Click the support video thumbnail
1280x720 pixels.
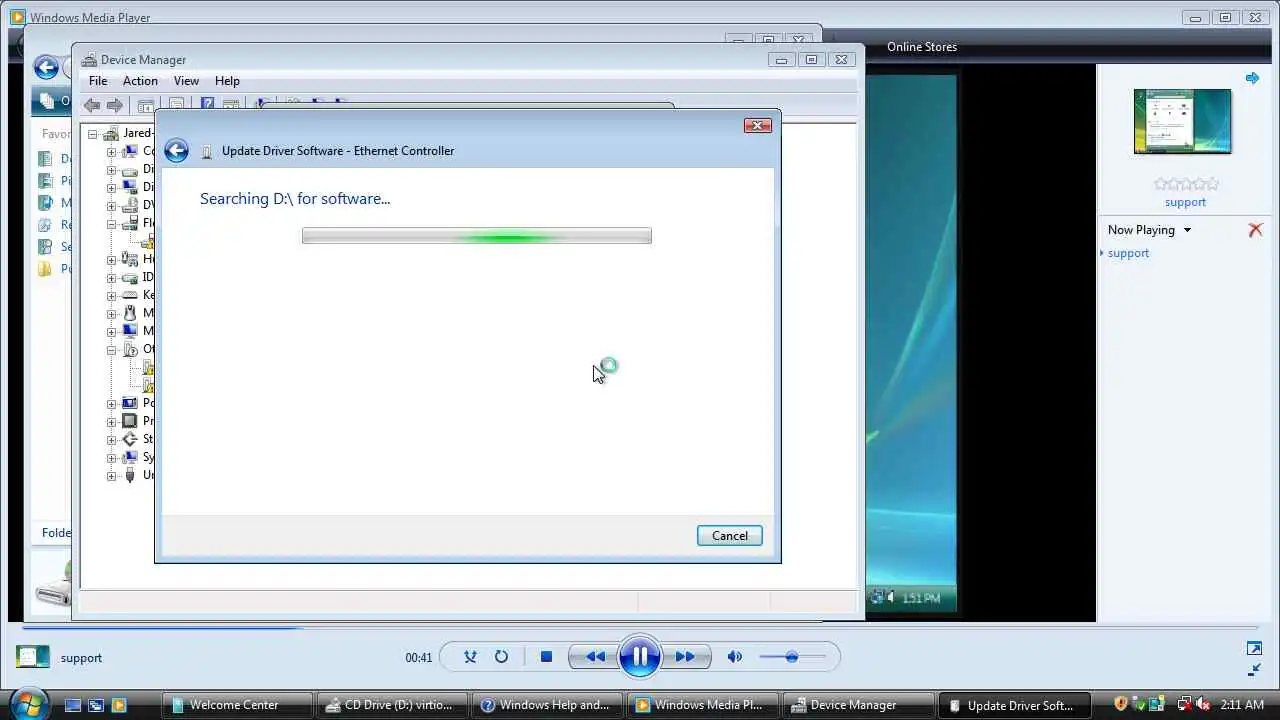tap(1182, 122)
